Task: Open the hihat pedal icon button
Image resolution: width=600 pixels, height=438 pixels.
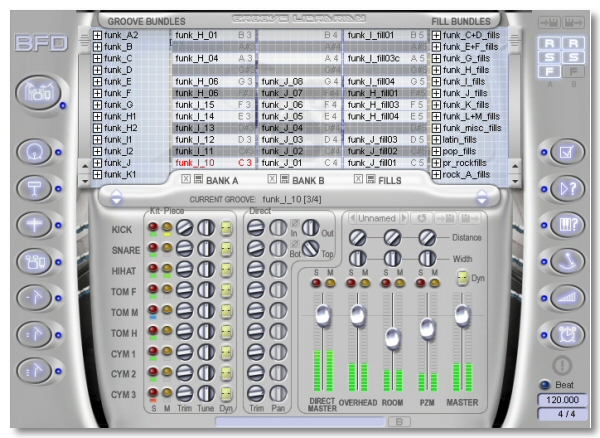Action: (567, 262)
